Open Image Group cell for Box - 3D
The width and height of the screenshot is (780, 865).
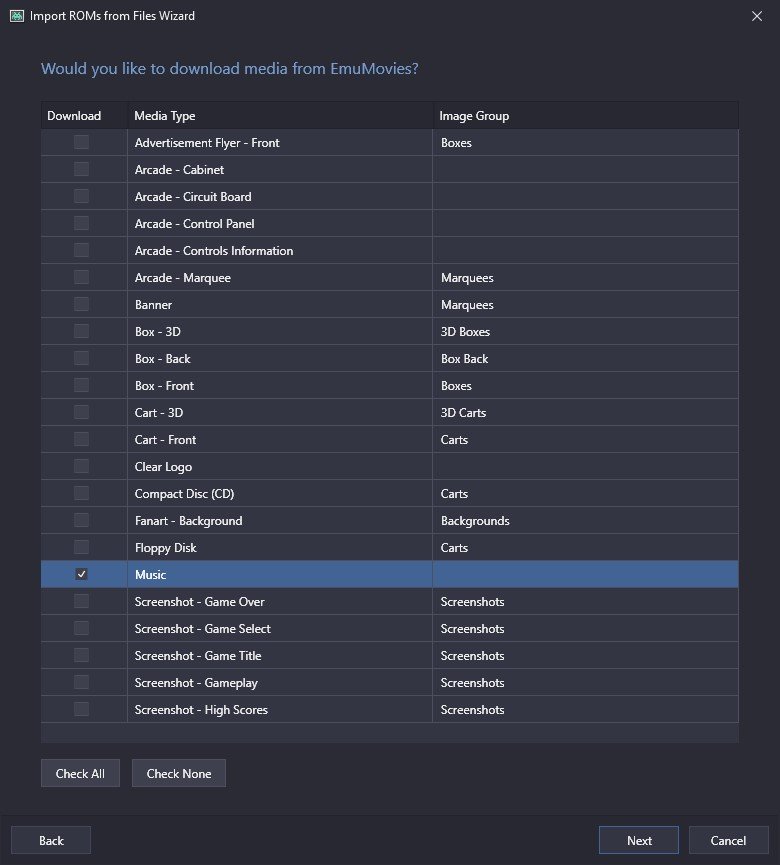click(x=585, y=332)
